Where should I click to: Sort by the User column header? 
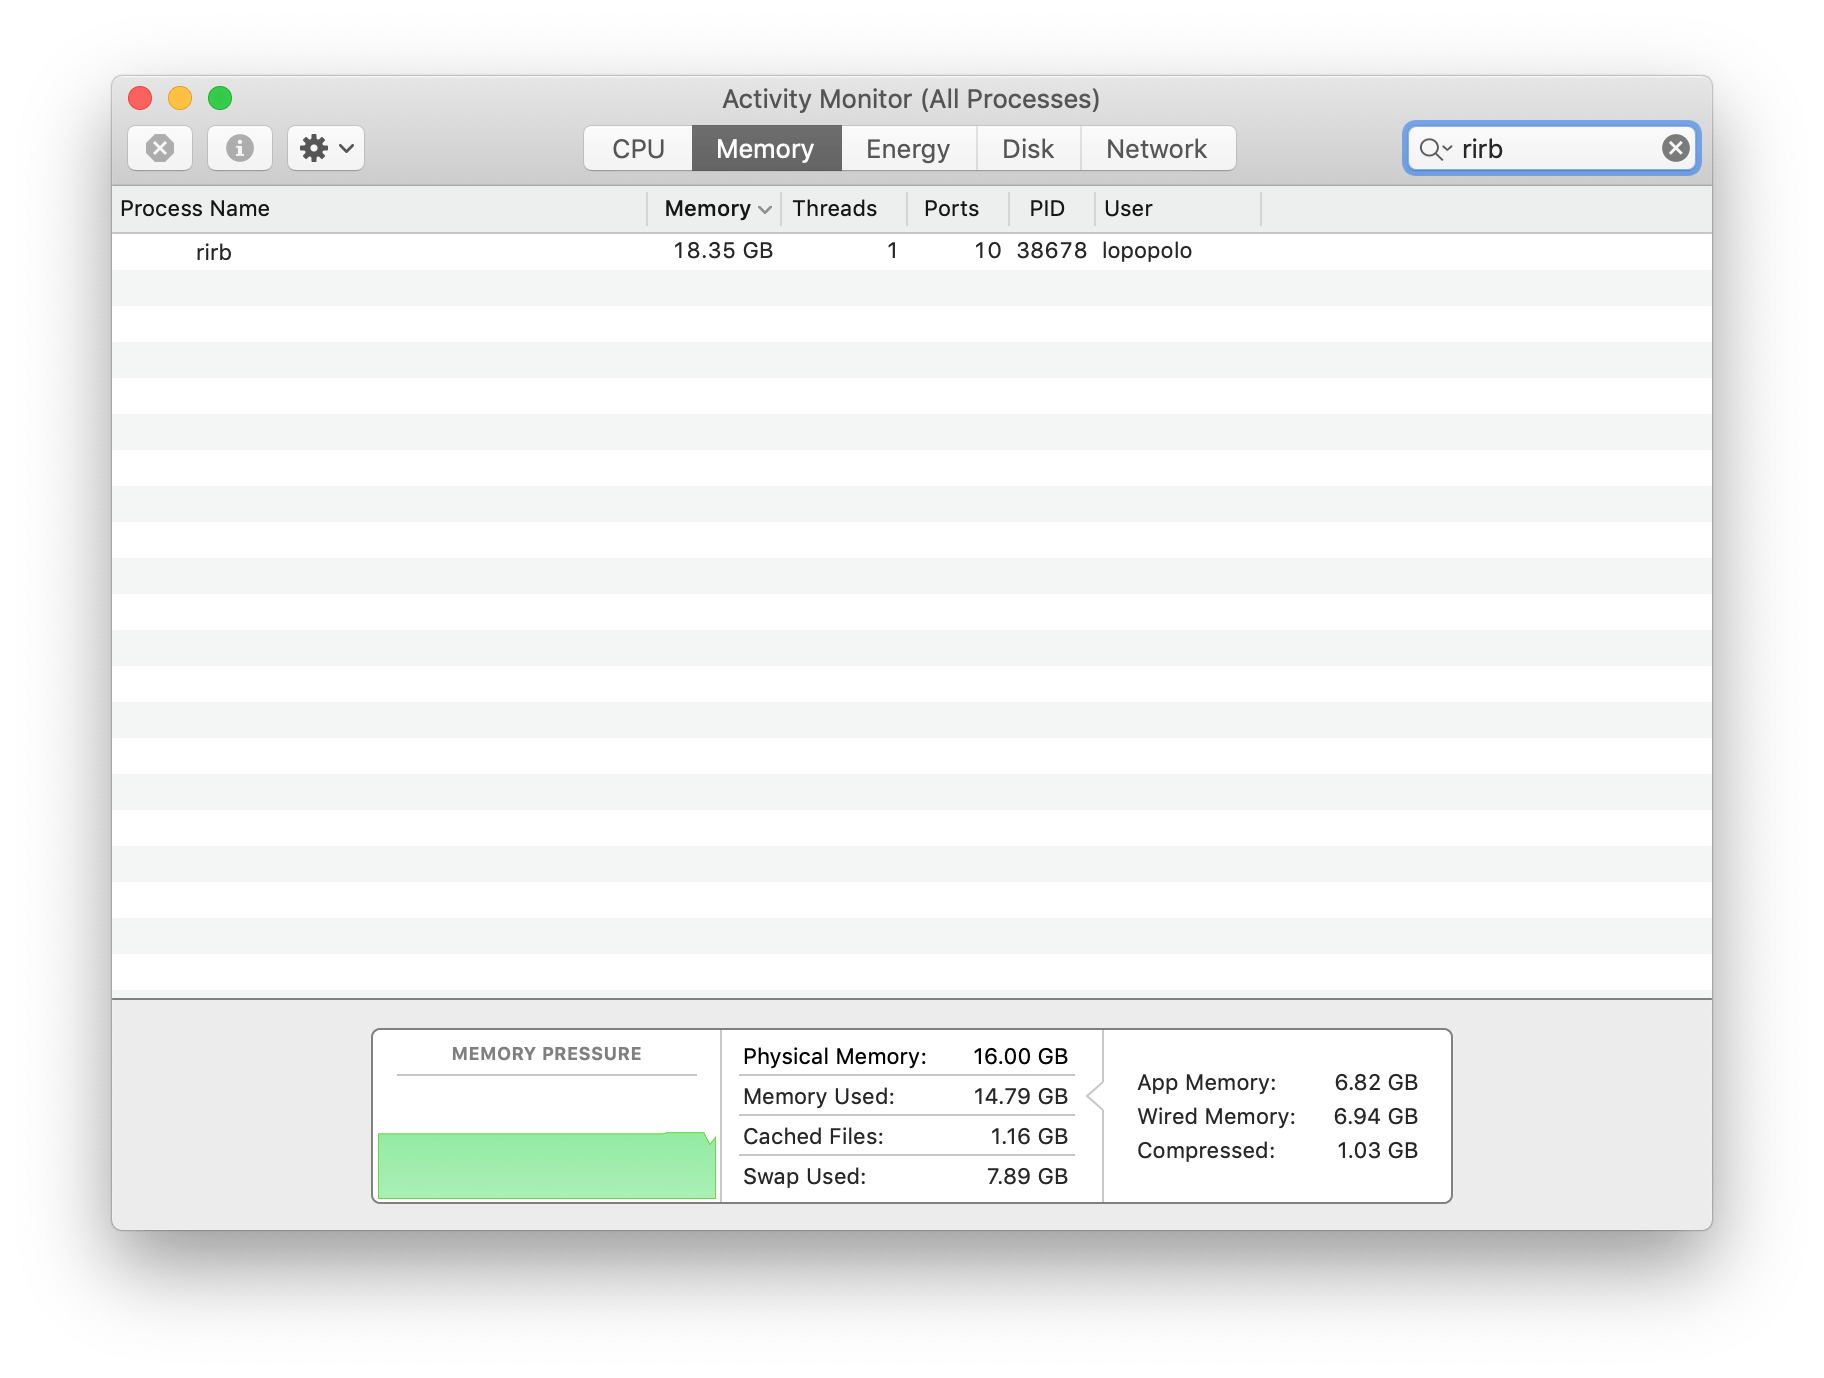[x=1128, y=209]
